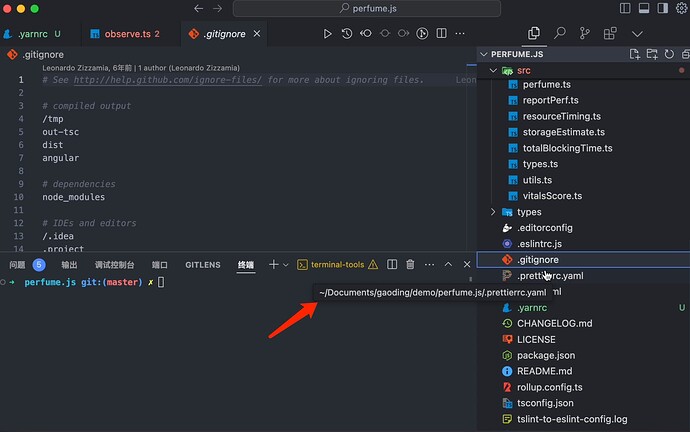Click the perfume.js command search box
Screen dimensions: 690x432
pyautogui.click(x=367, y=8)
